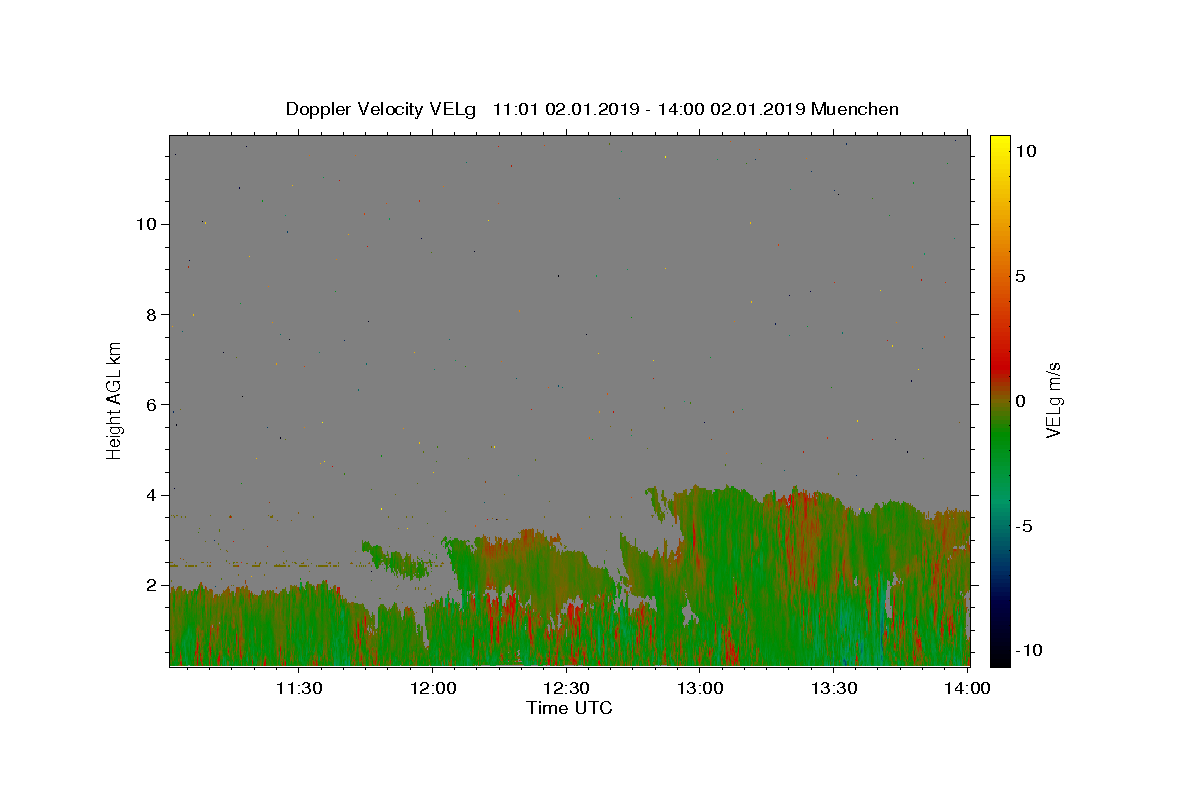Click the height axis label 8
The width and height of the screenshot is (1200, 800).
coord(152,314)
